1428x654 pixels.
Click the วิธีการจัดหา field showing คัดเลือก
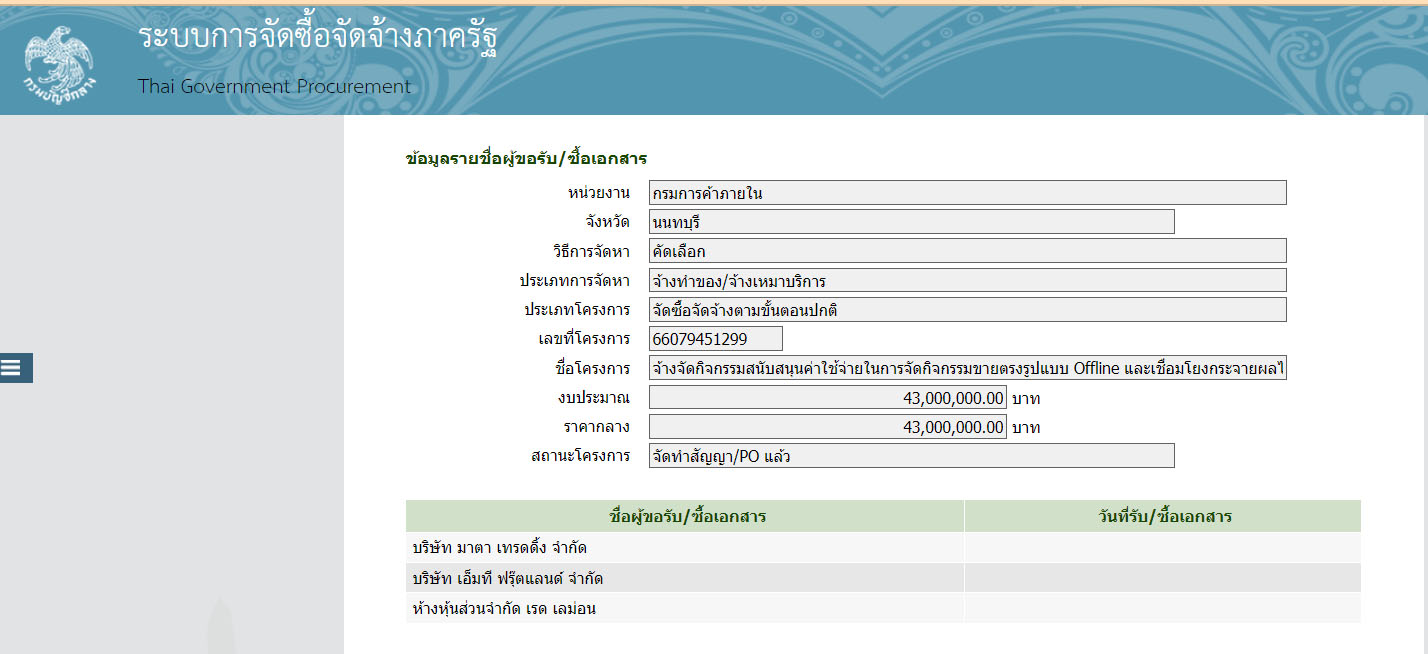click(967, 251)
